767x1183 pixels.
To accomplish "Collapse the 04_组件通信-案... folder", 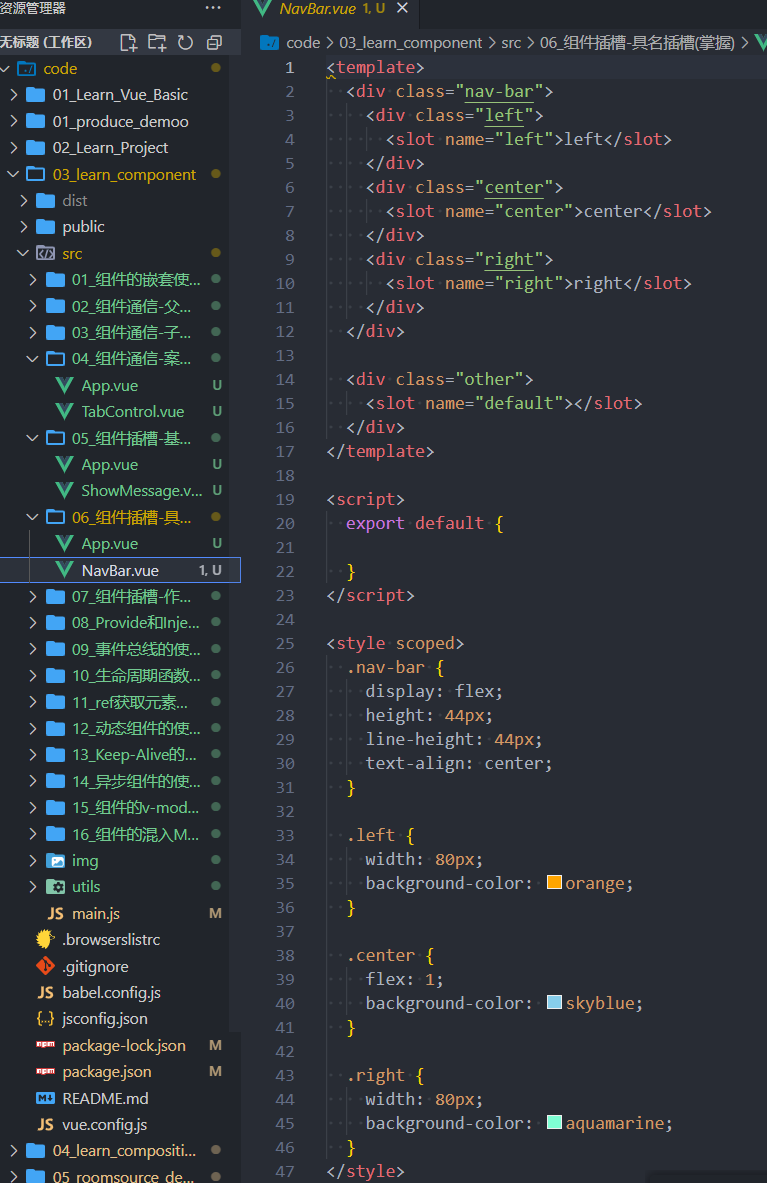I will coord(32,358).
